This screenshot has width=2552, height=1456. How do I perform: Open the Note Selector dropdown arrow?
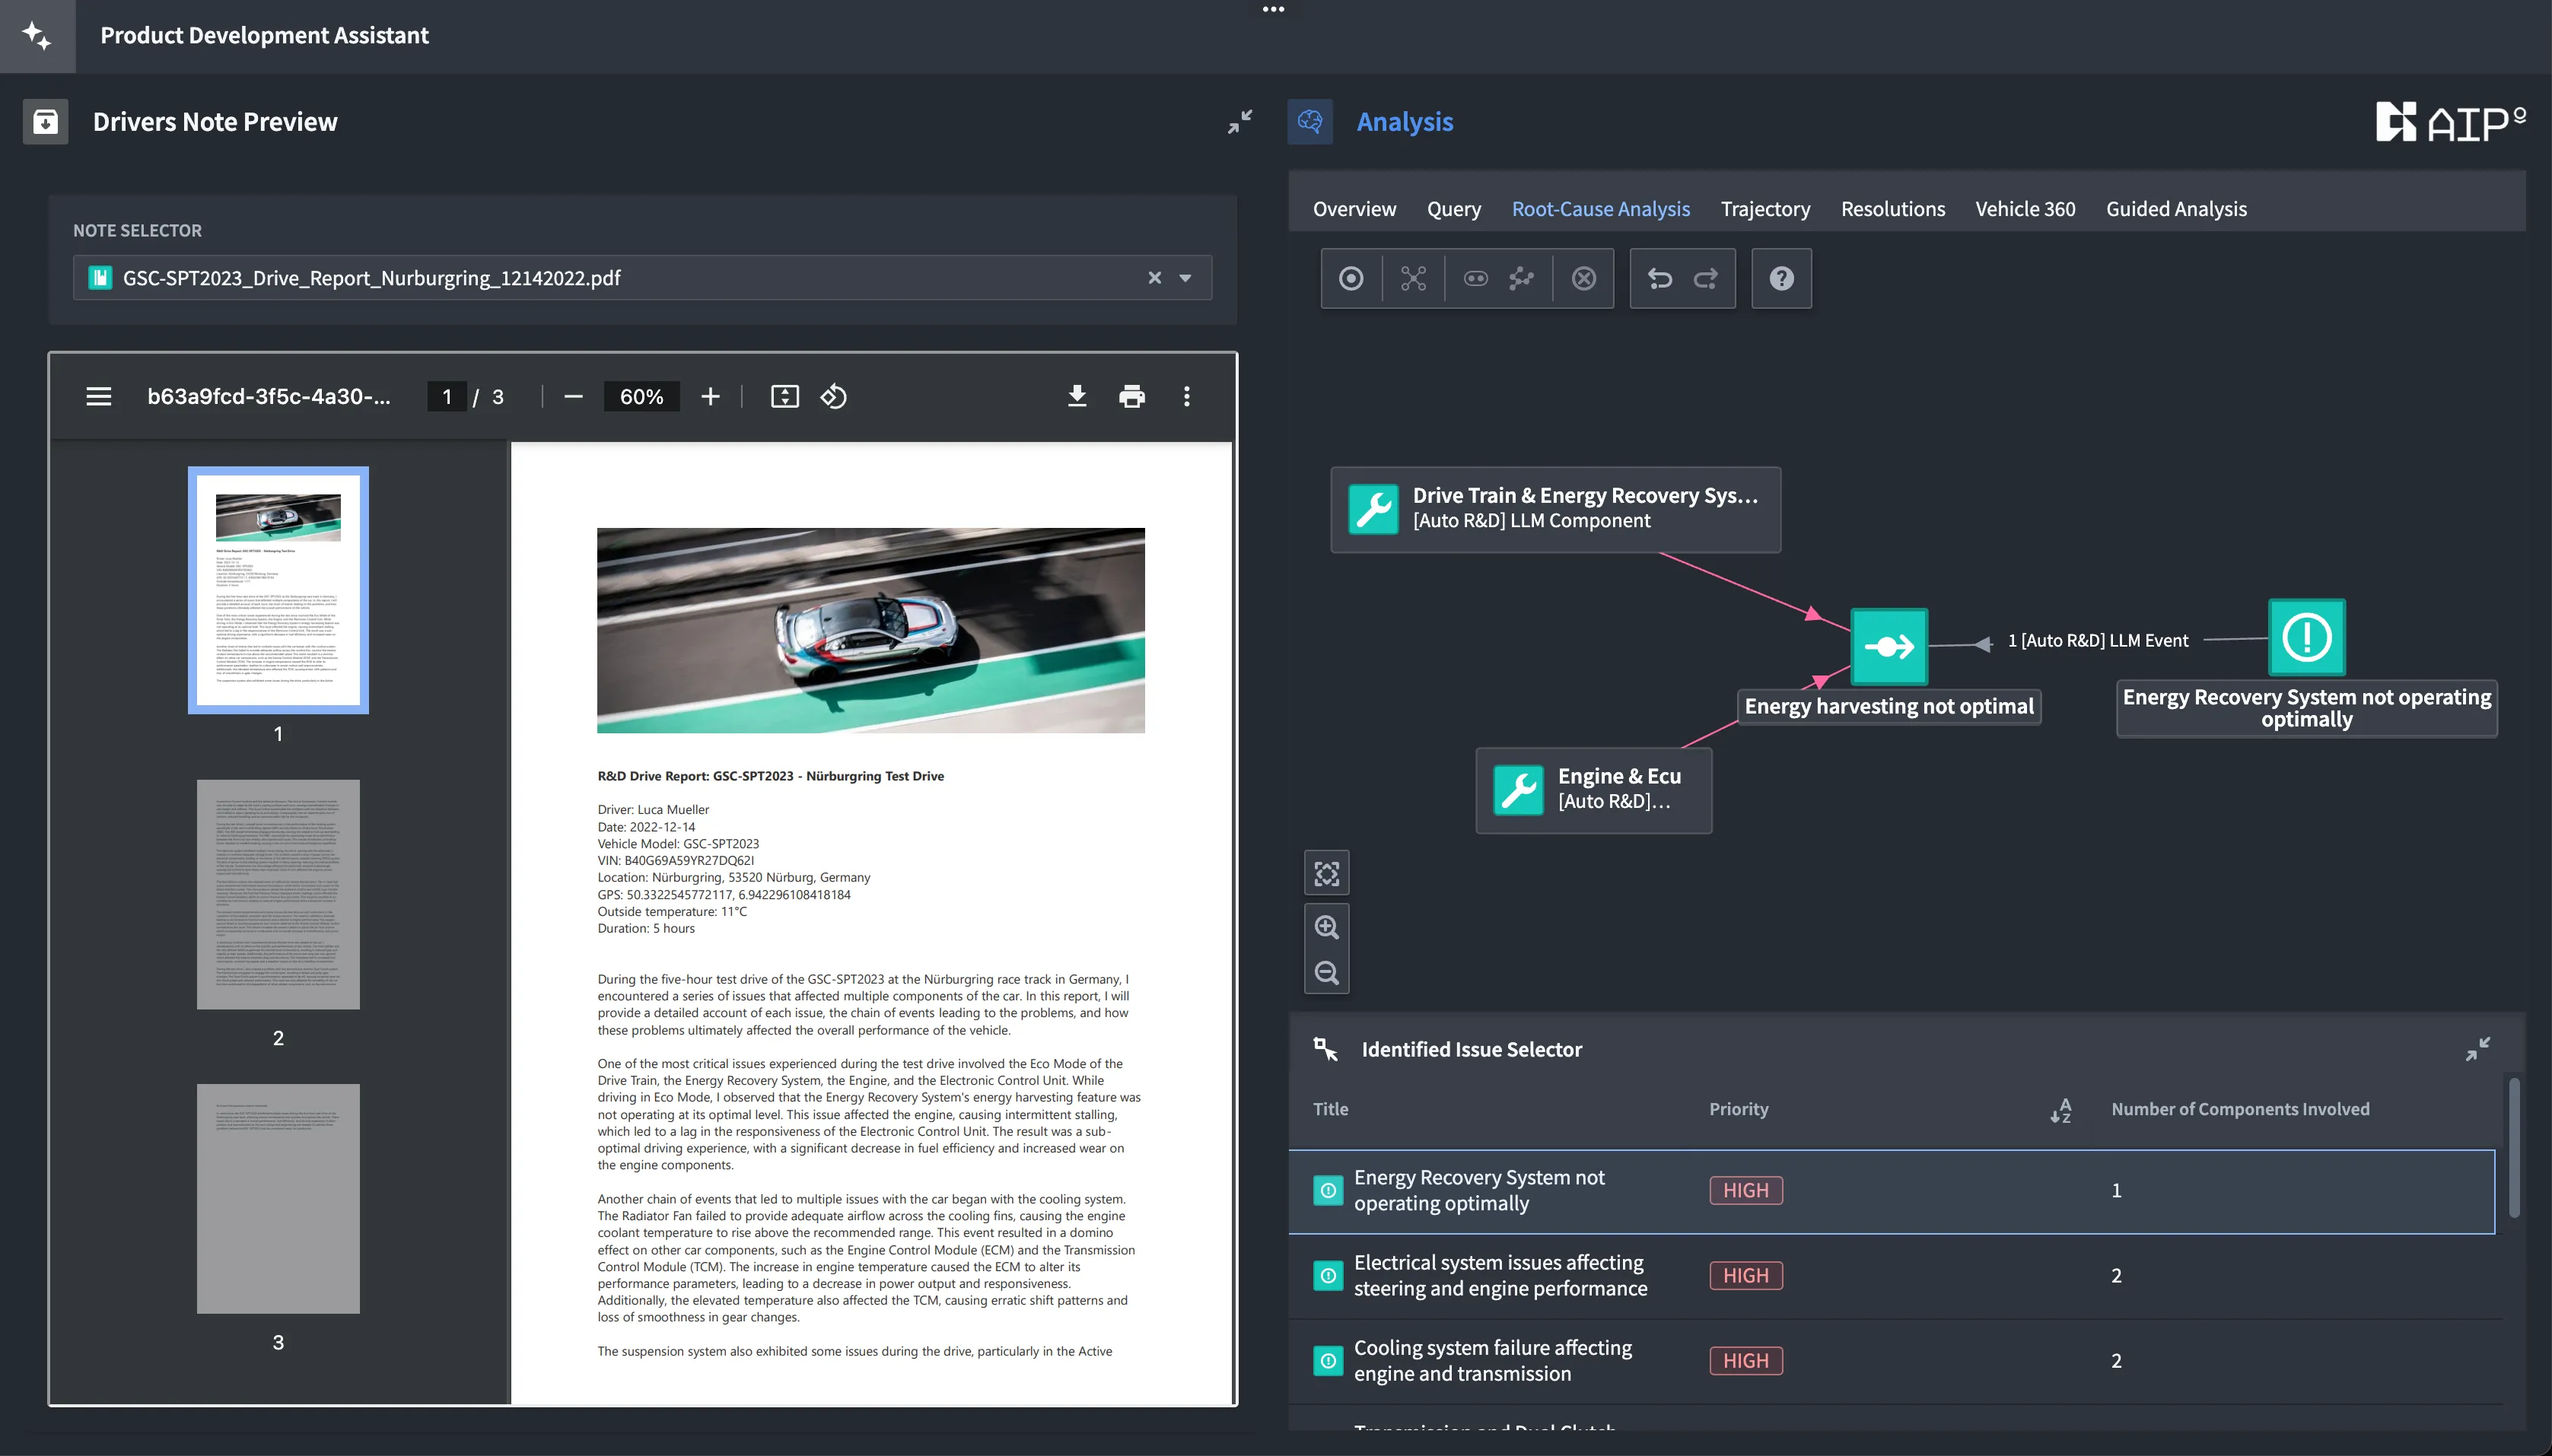click(x=1186, y=278)
